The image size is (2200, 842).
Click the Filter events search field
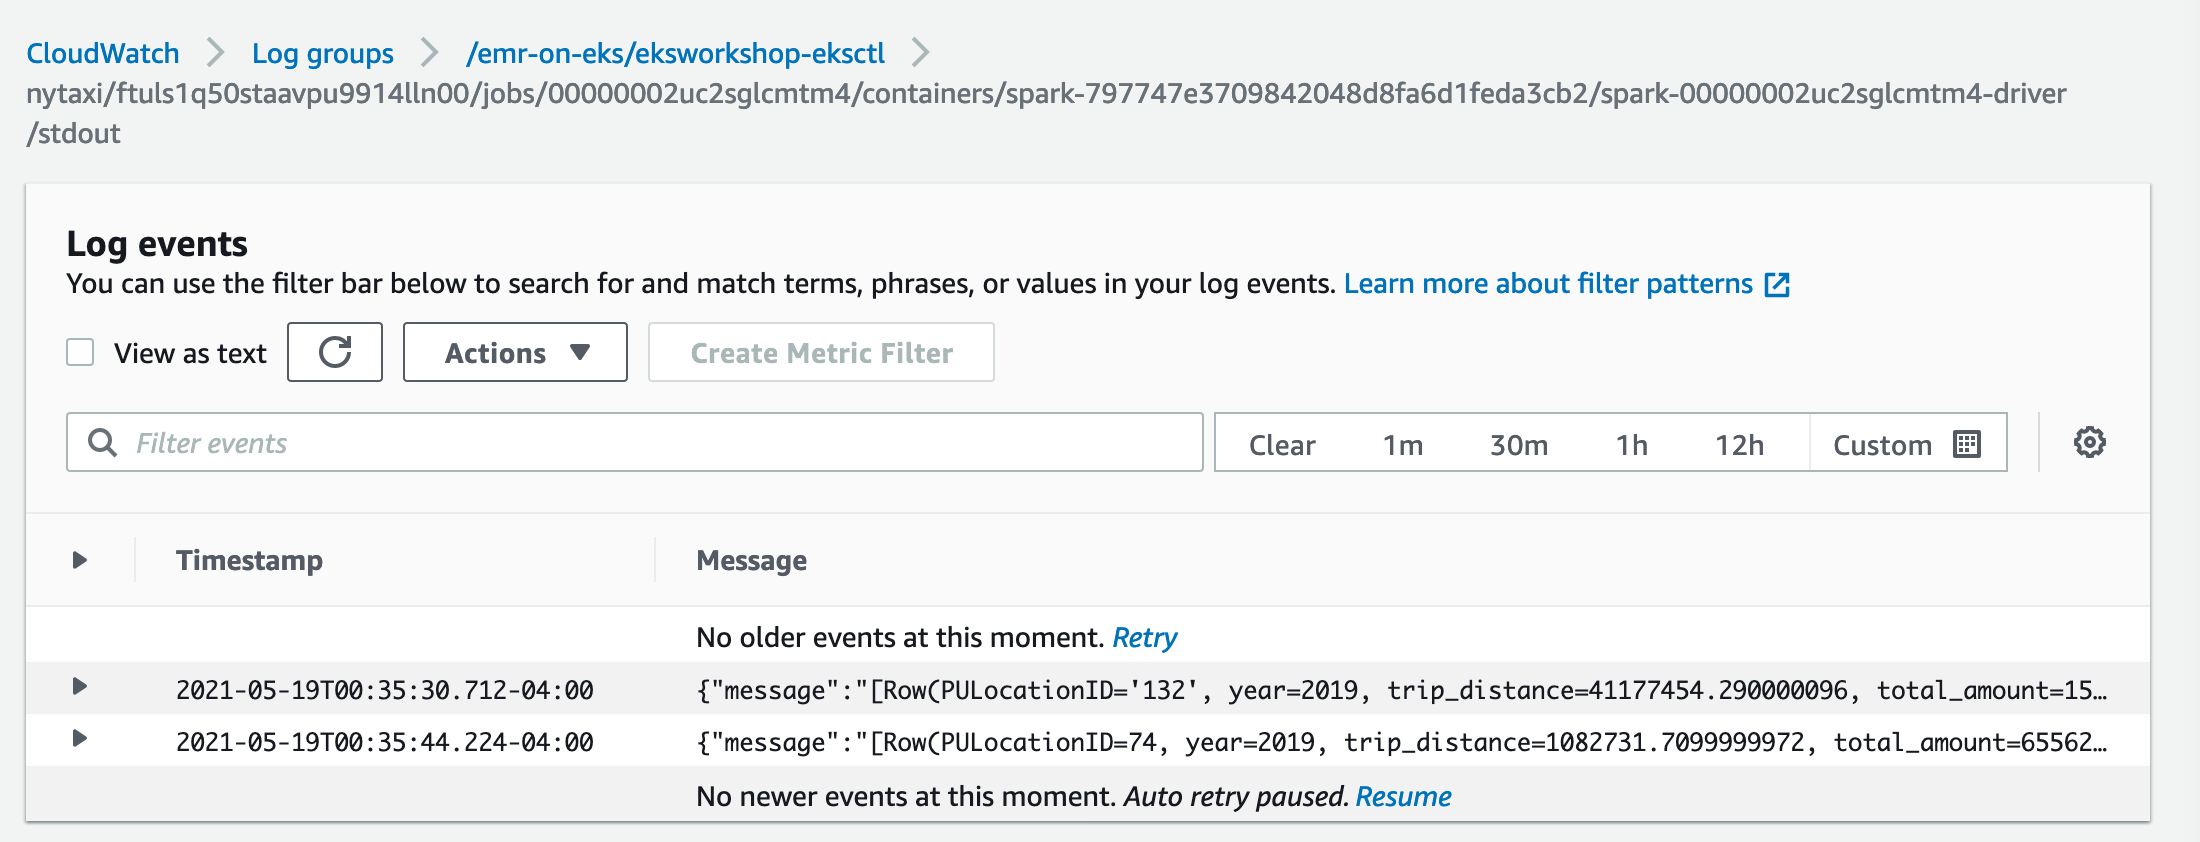click(635, 442)
